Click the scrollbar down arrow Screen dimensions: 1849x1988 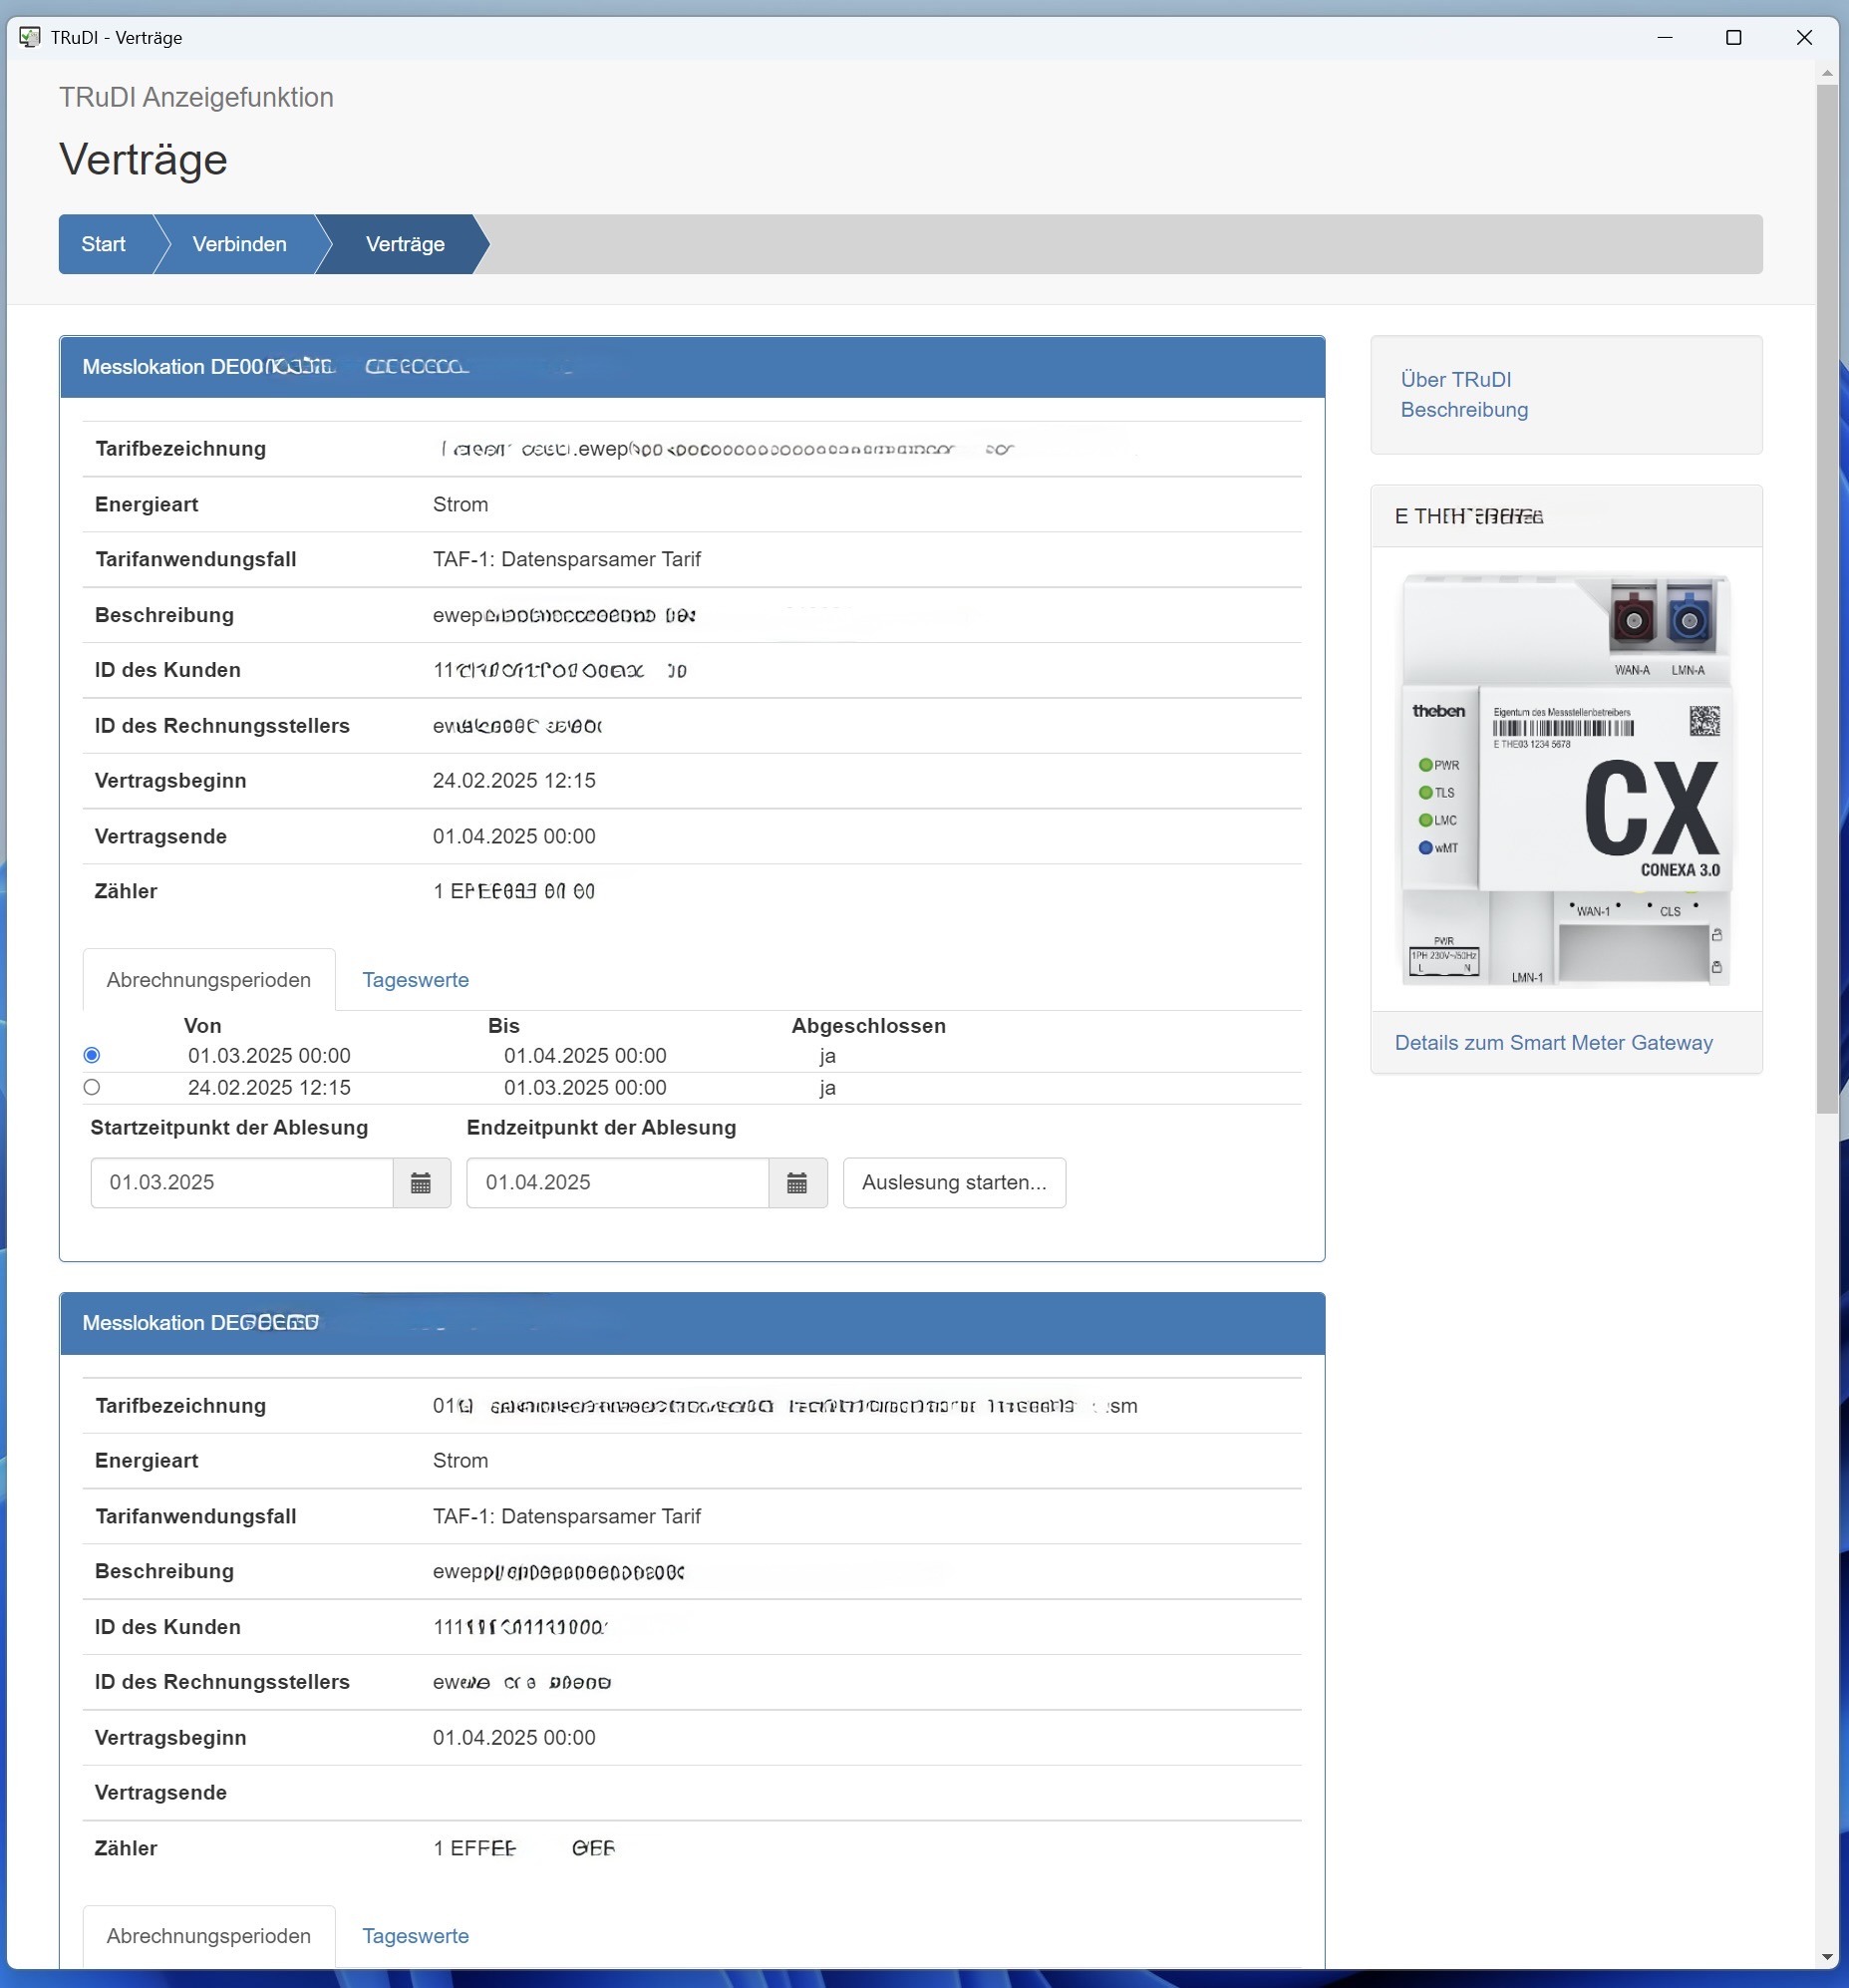1827,1957
